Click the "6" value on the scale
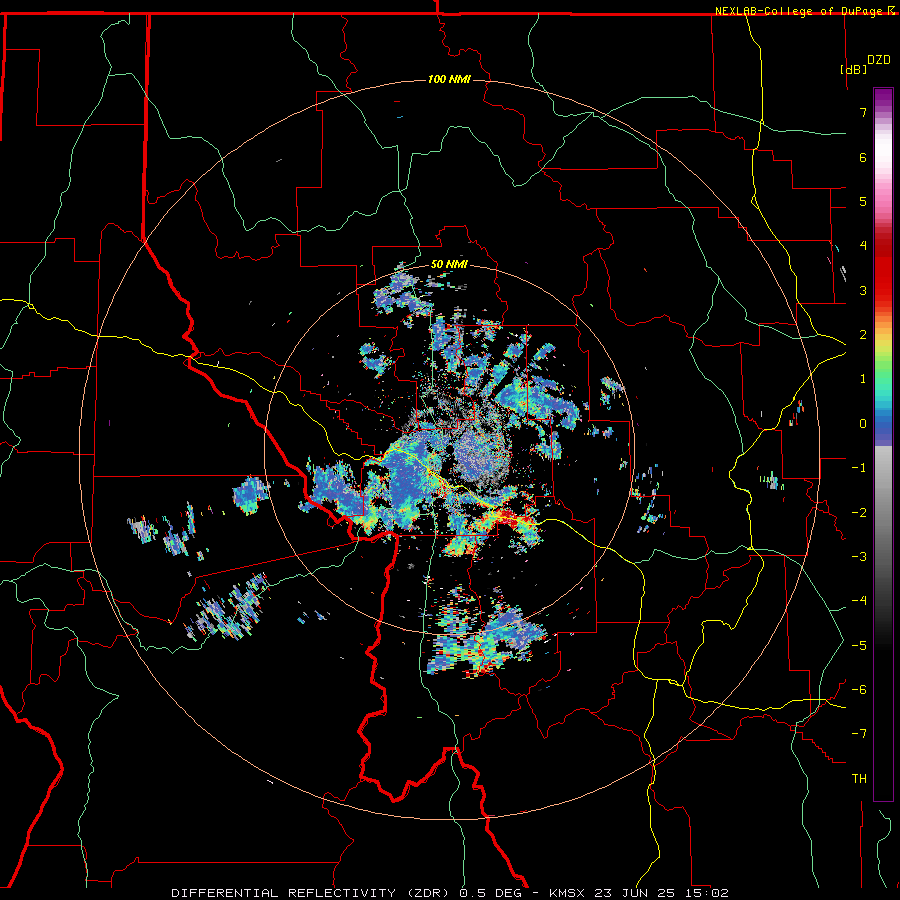Viewport: 900px width, 900px height. (x=863, y=157)
